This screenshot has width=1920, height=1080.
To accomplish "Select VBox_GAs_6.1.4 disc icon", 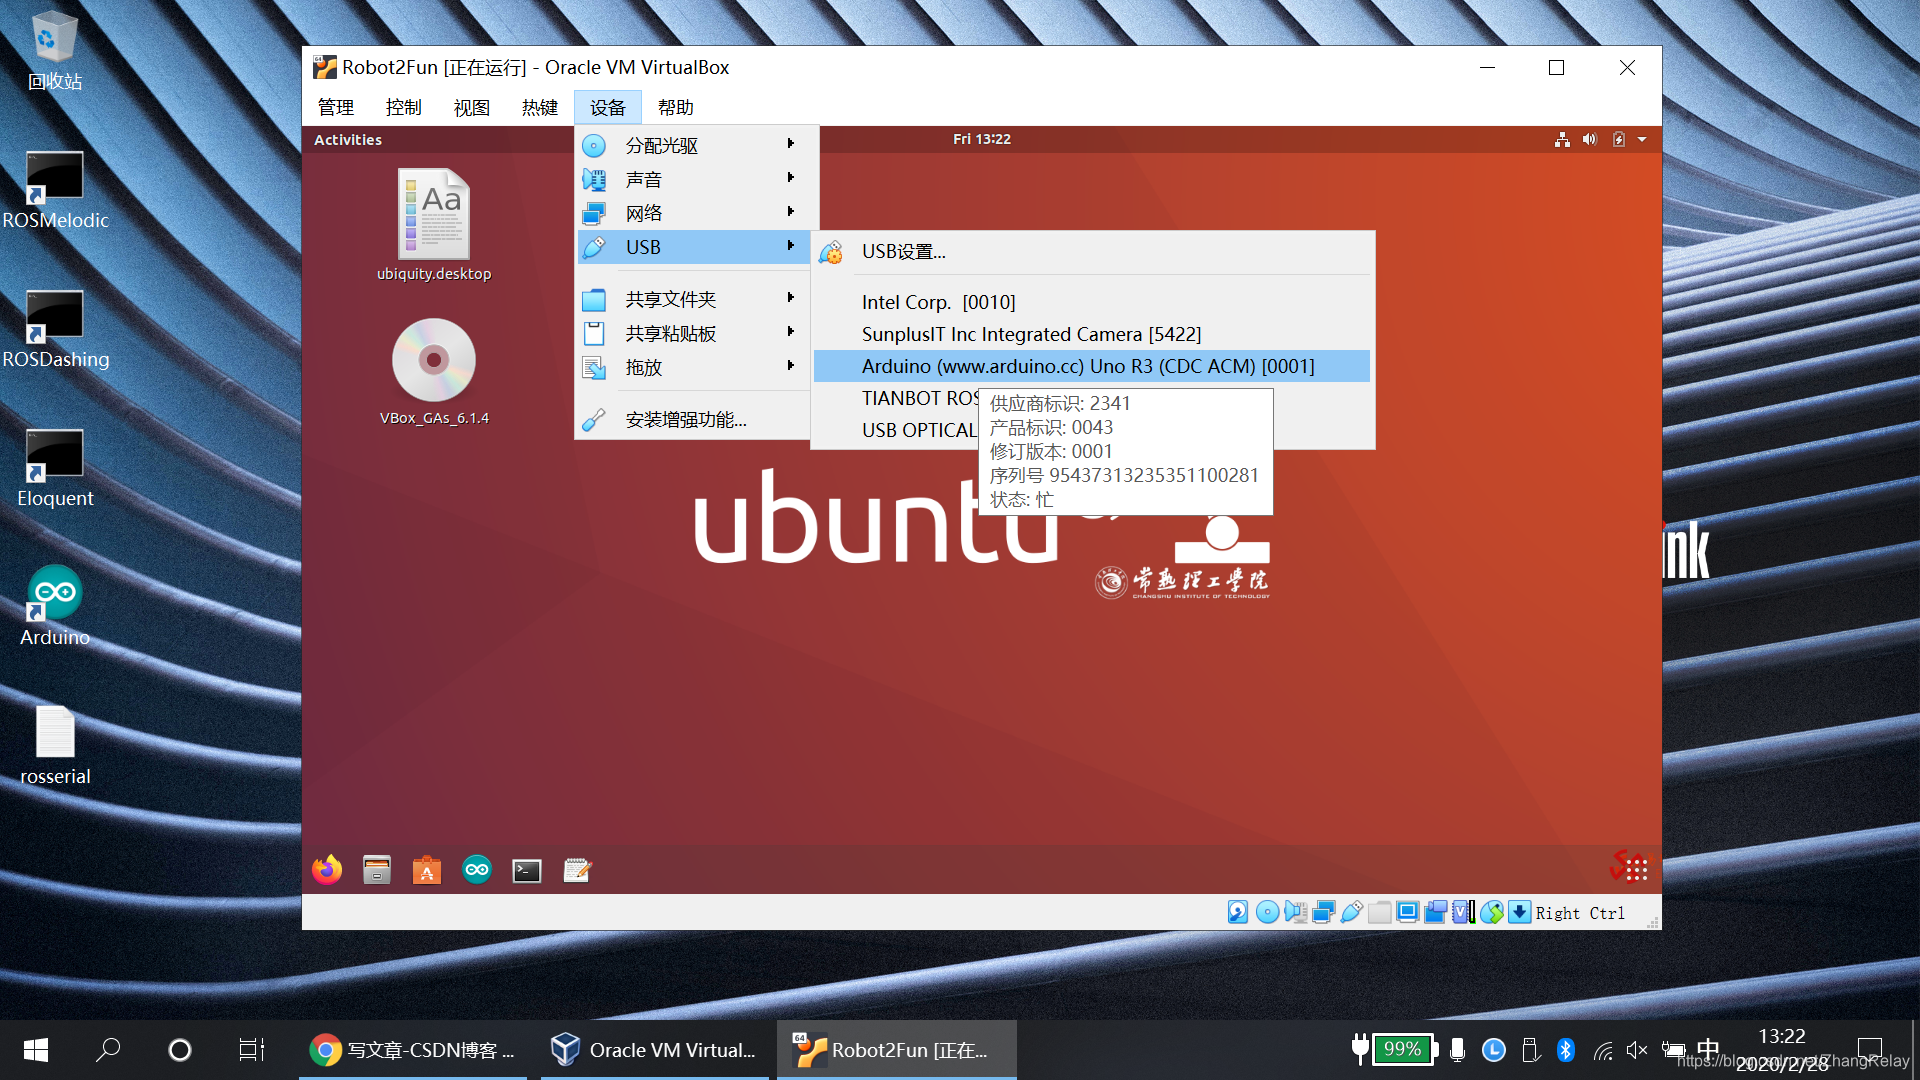I will coord(434,371).
